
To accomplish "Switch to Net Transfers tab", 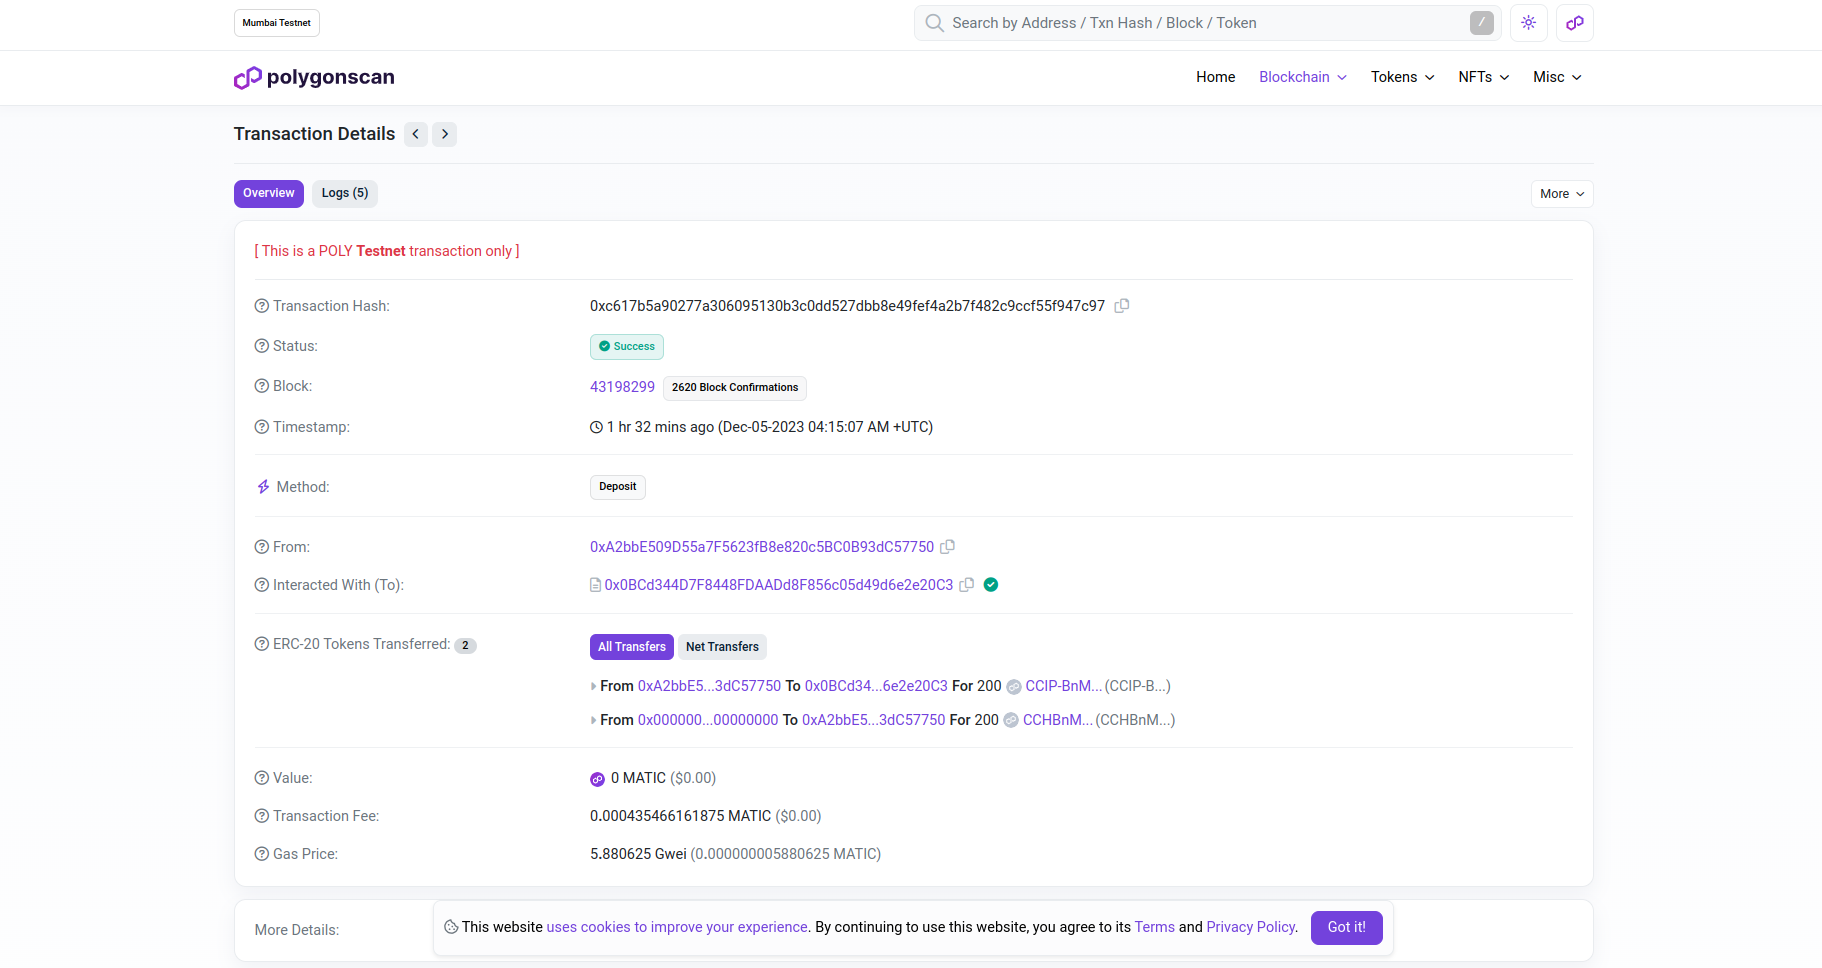I will (722, 647).
